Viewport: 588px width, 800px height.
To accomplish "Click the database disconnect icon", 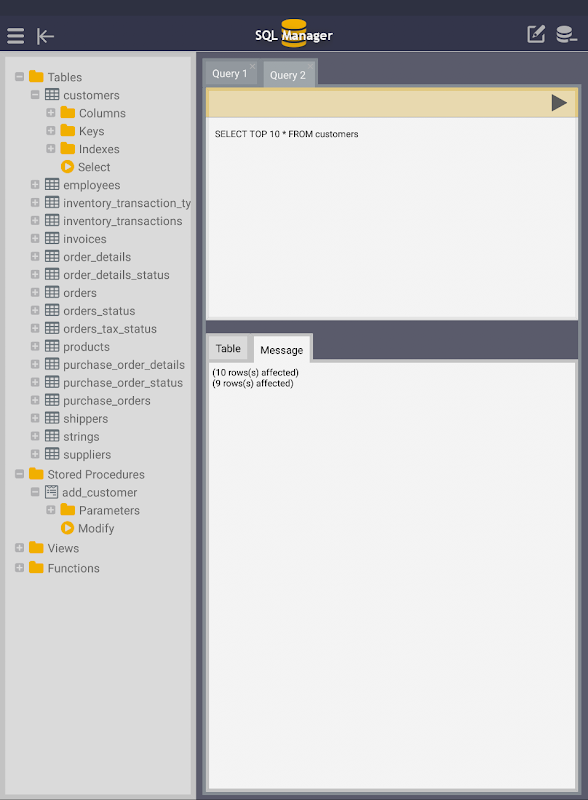I will (566, 34).
